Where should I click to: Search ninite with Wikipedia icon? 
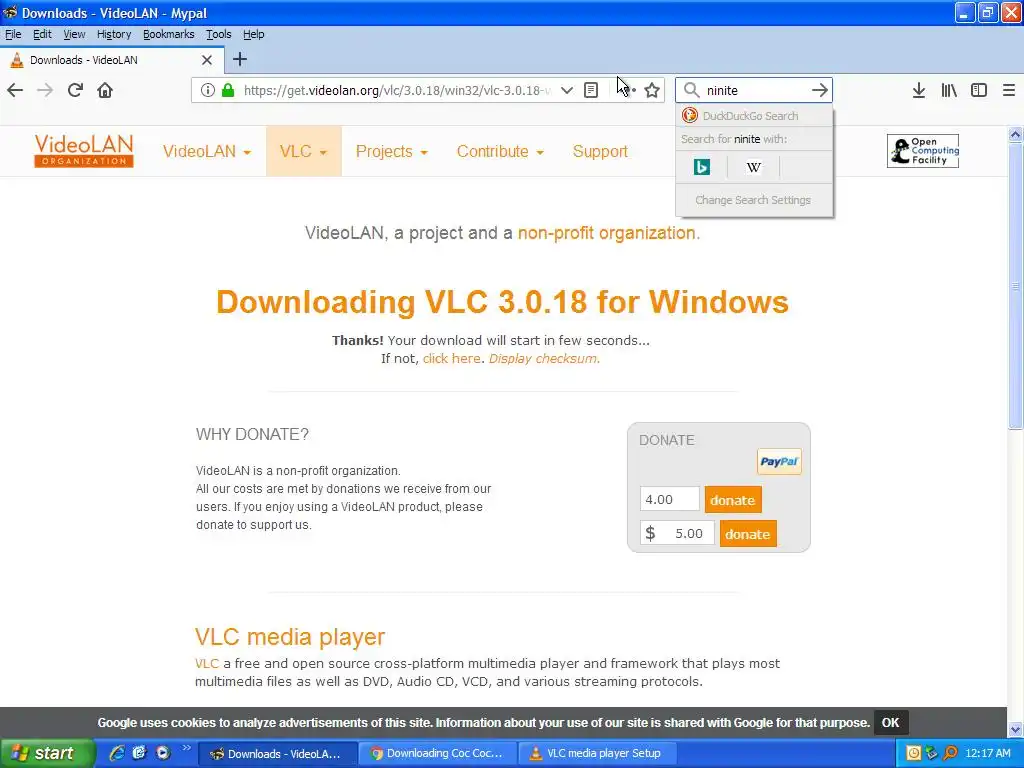click(754, 167)
